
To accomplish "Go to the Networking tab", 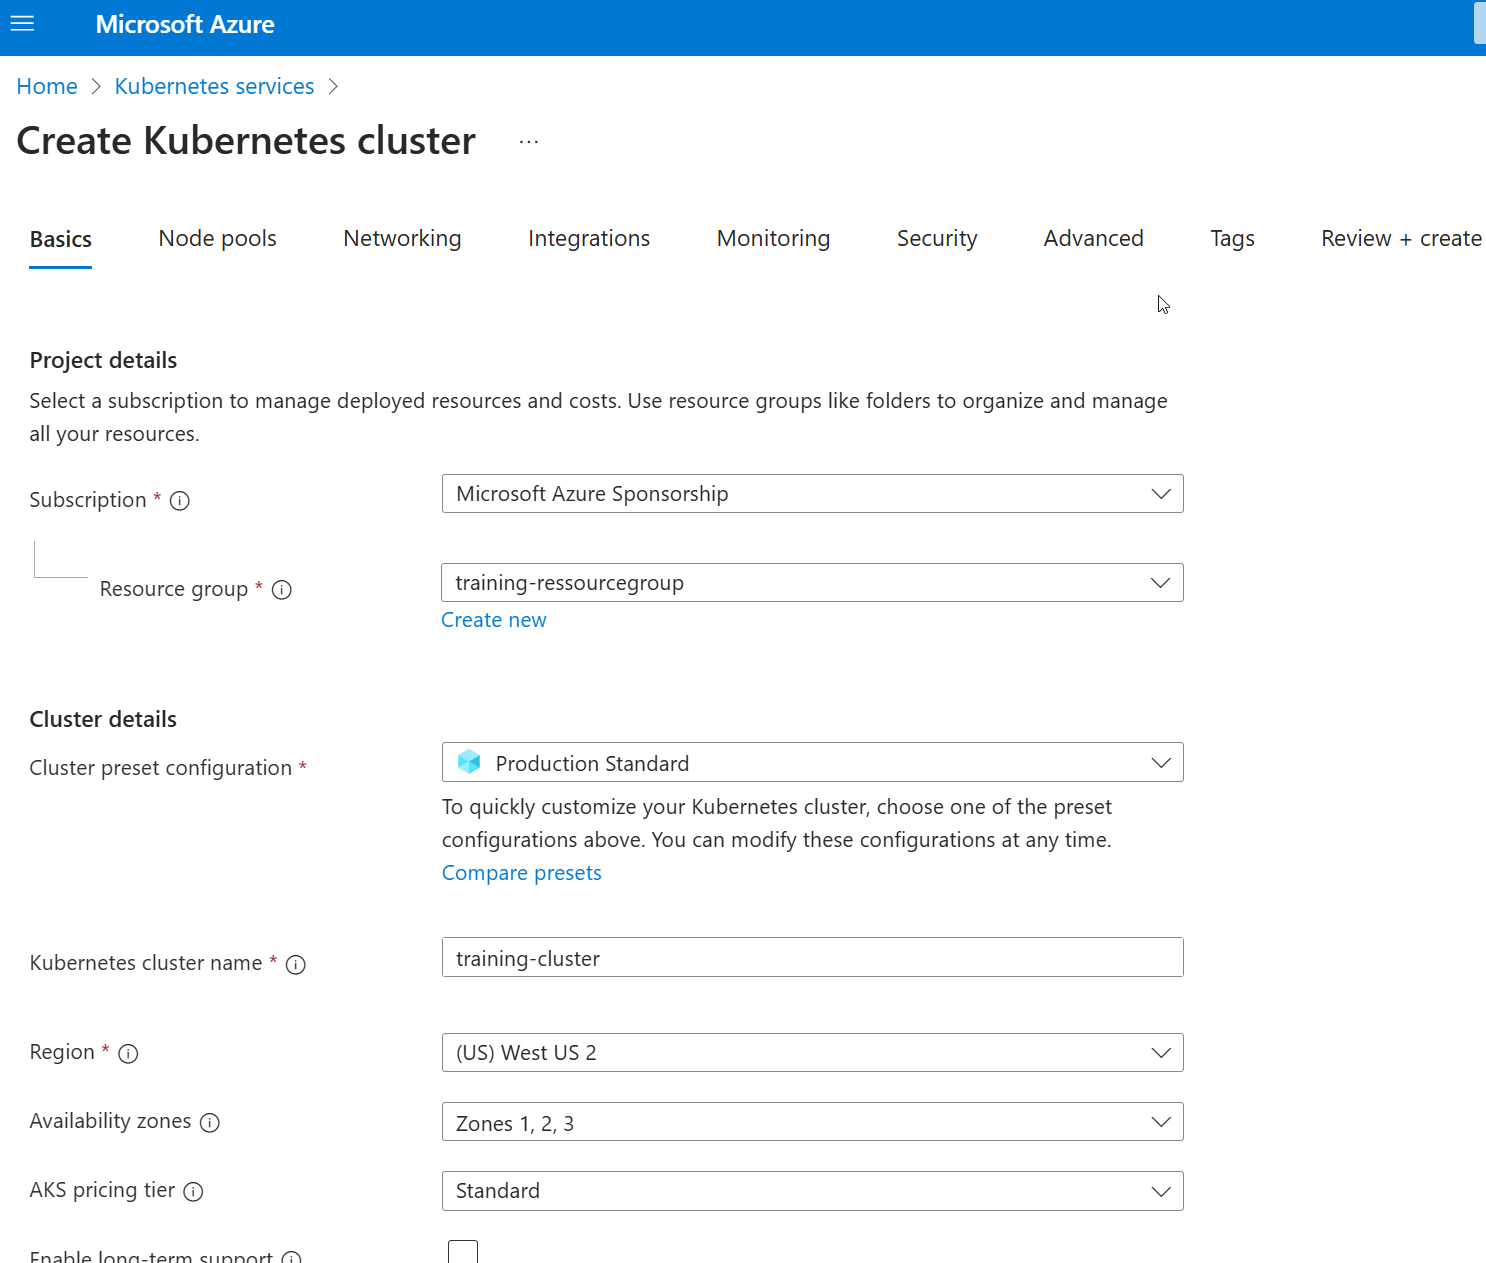I will pos(402,239).
